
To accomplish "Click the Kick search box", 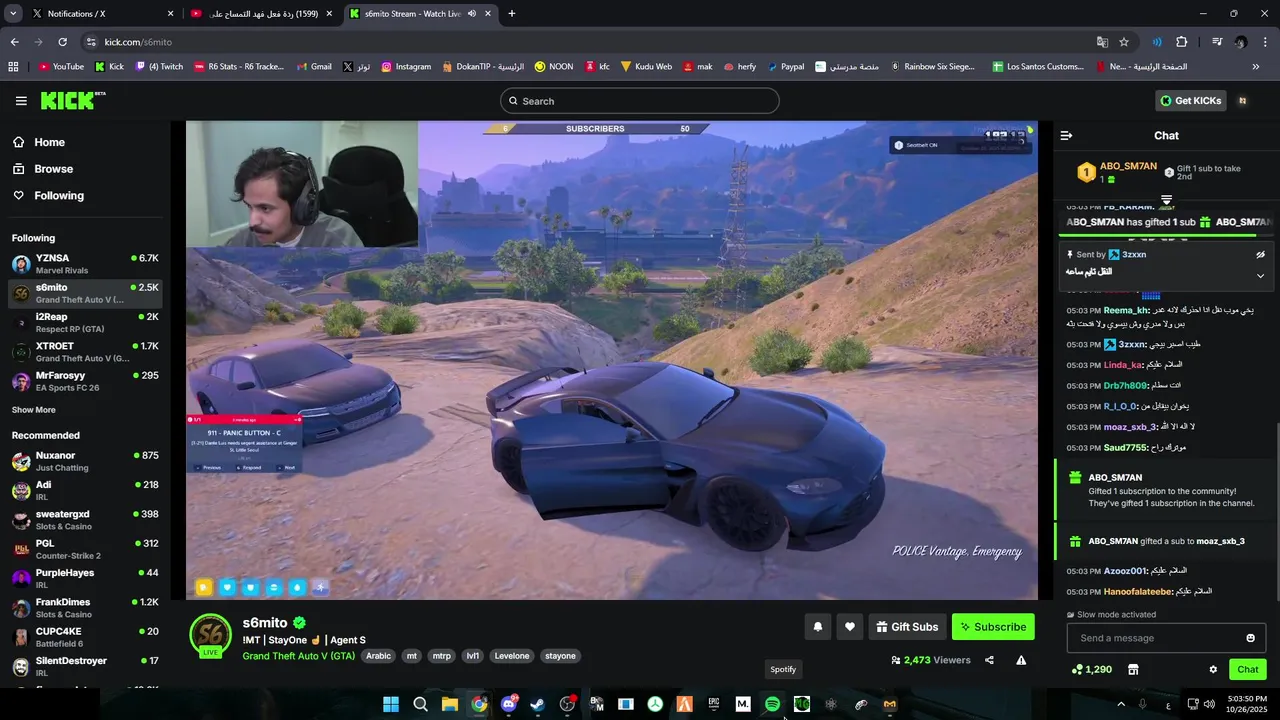I will 640,101.
